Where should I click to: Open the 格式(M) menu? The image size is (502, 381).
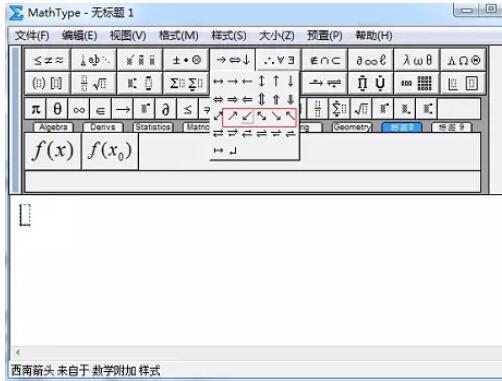tap(179, 35)
